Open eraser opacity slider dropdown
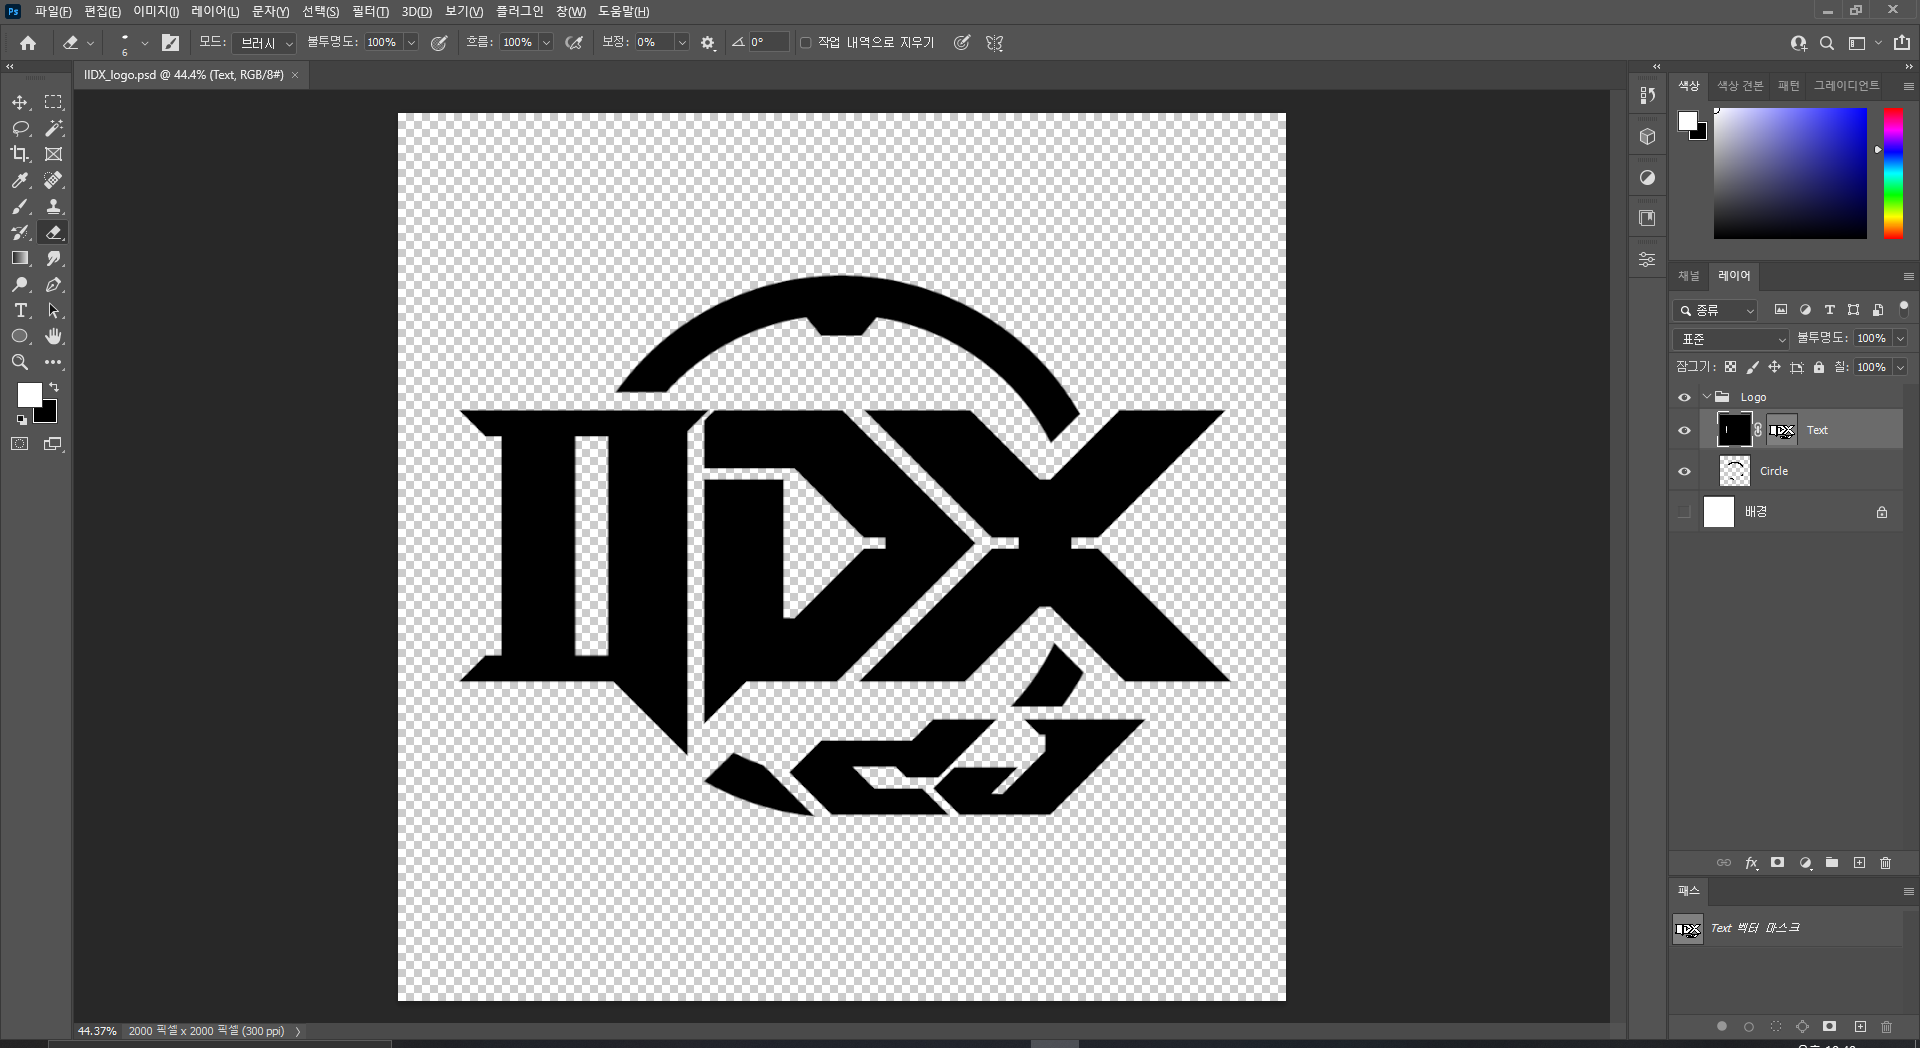The height and width of the screenshot is (1048, 1920). 411,43
